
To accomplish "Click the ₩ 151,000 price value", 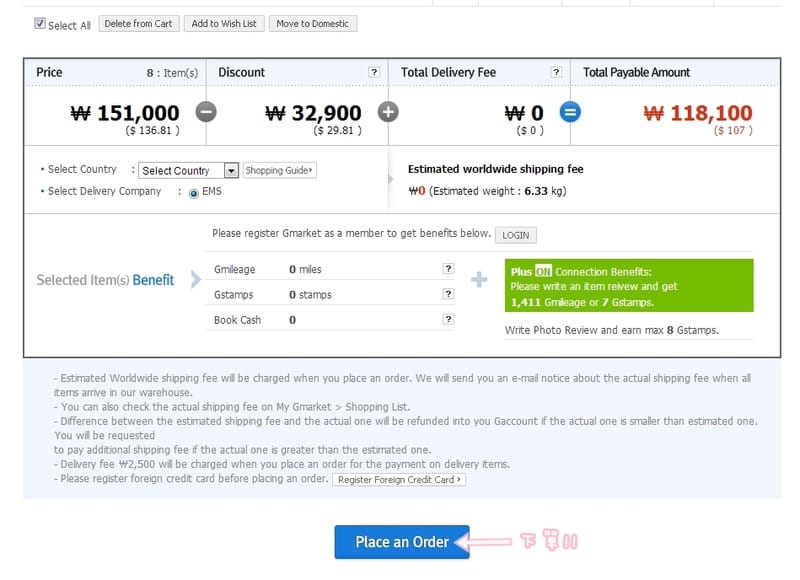I will click(125, 113).
